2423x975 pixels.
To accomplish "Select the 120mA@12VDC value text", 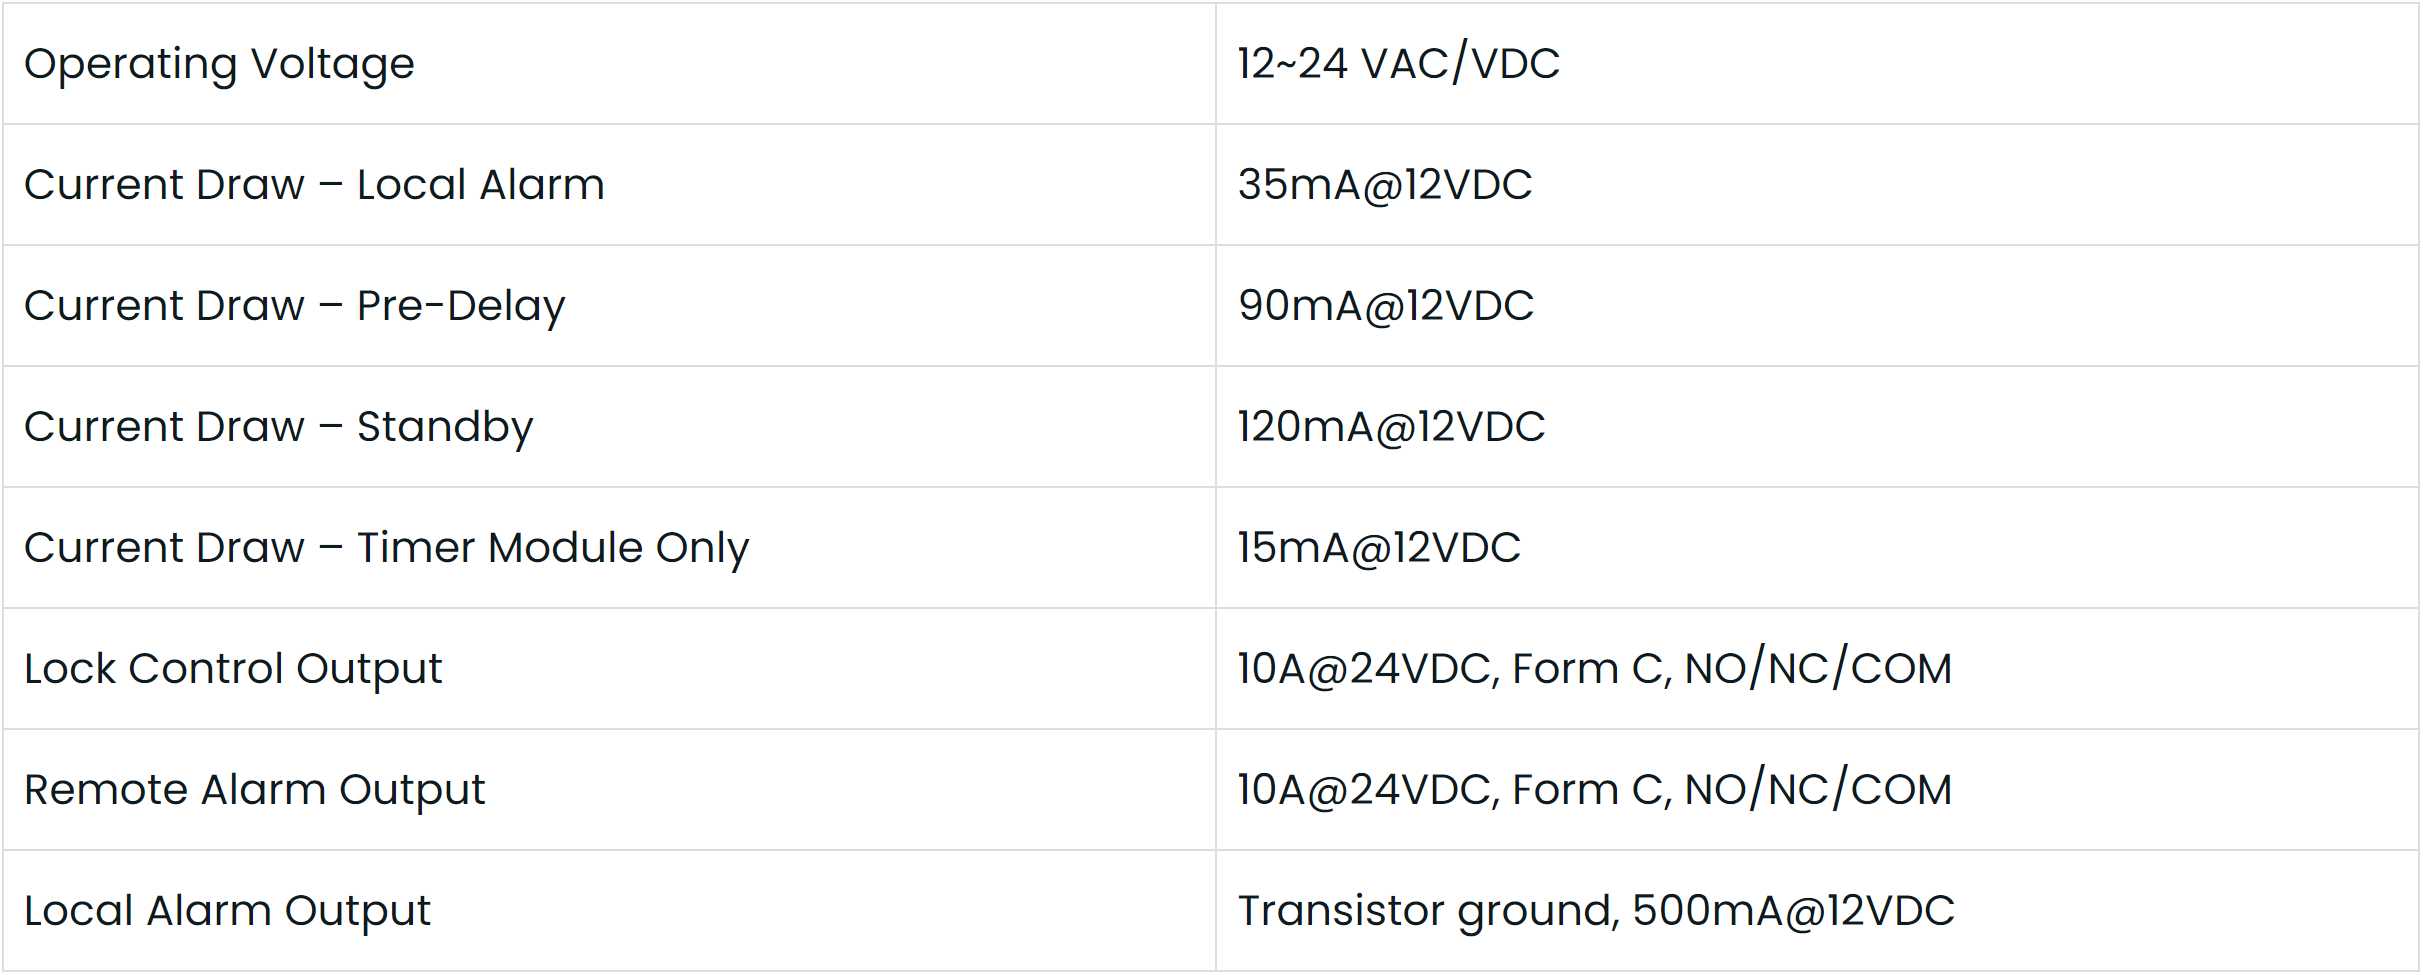I will coord(1391,427).
